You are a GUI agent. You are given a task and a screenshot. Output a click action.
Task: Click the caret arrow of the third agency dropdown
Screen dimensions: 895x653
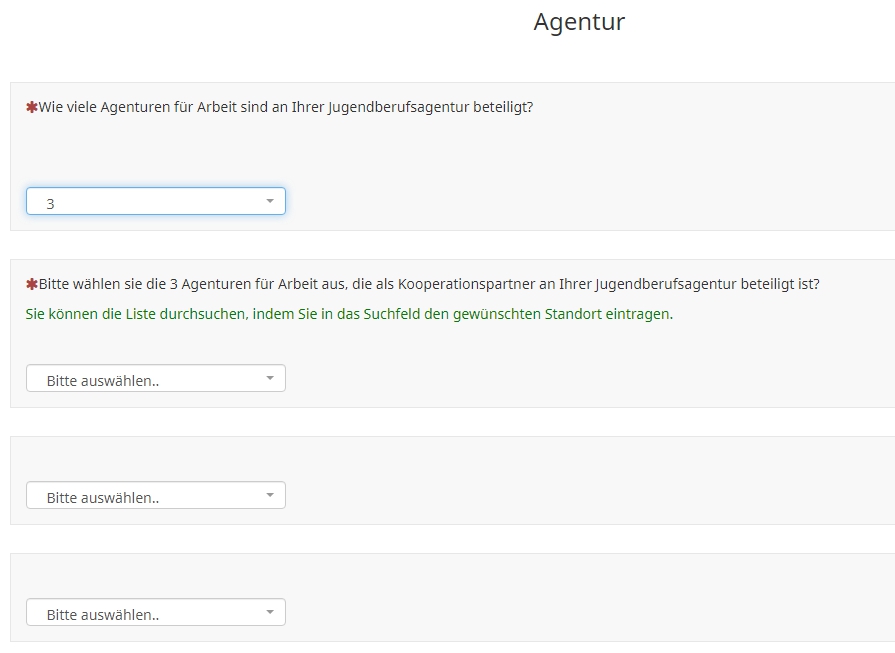point(269,613)
